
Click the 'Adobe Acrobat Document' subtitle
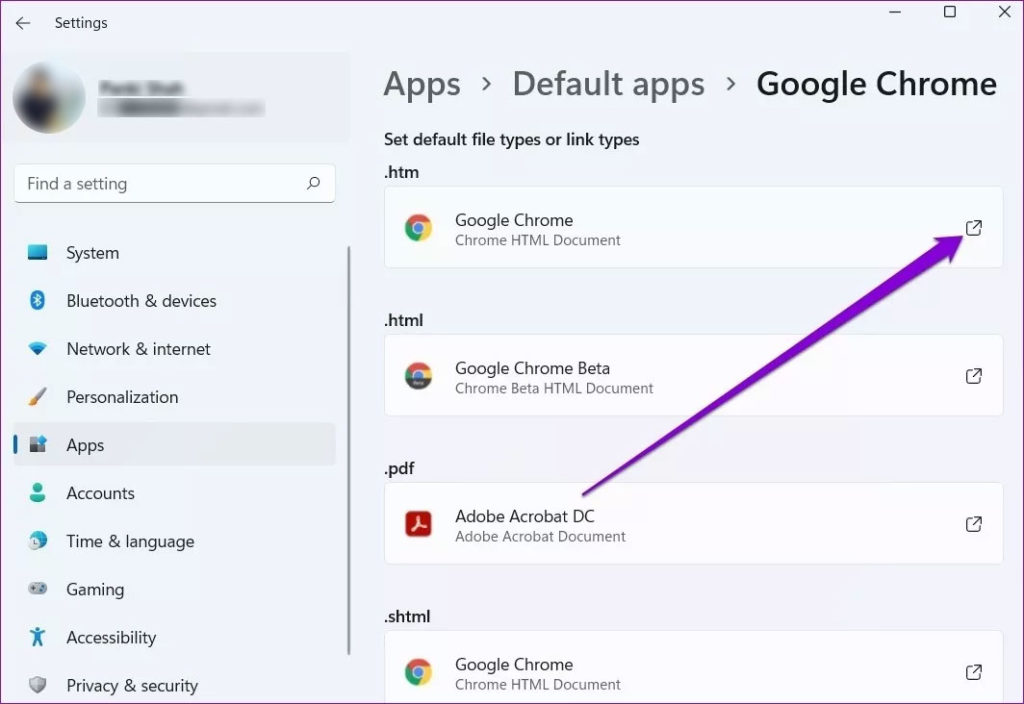click(x=540, y=536)
